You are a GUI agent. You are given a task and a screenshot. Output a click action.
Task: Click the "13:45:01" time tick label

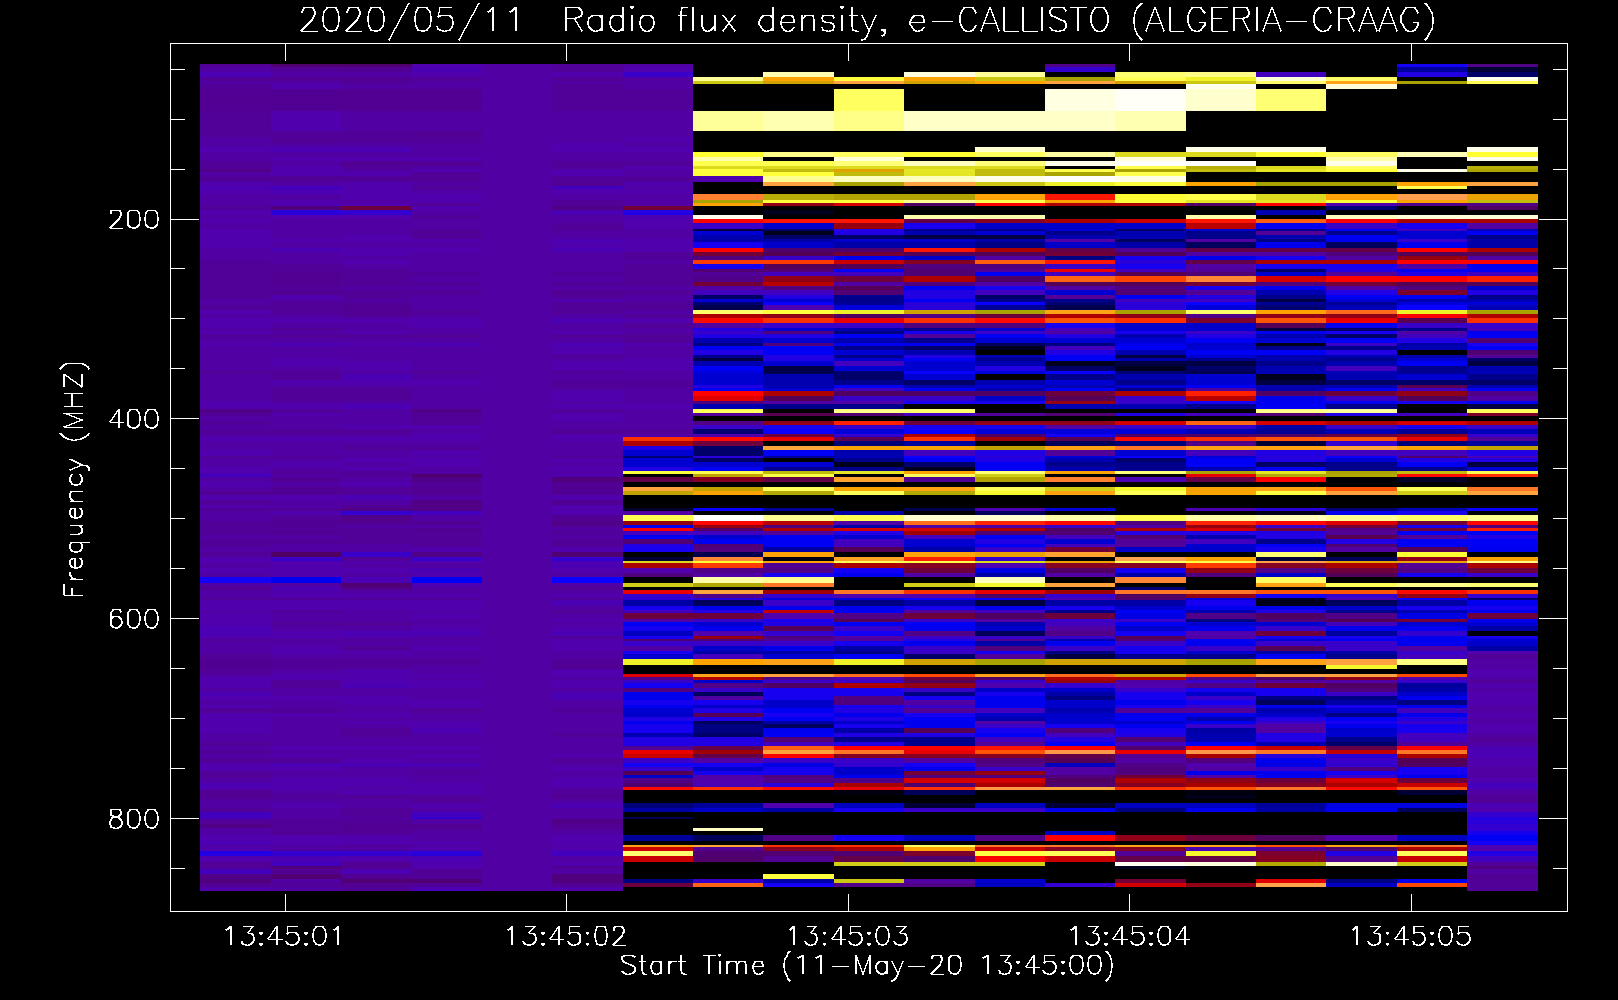click(284, 937)
